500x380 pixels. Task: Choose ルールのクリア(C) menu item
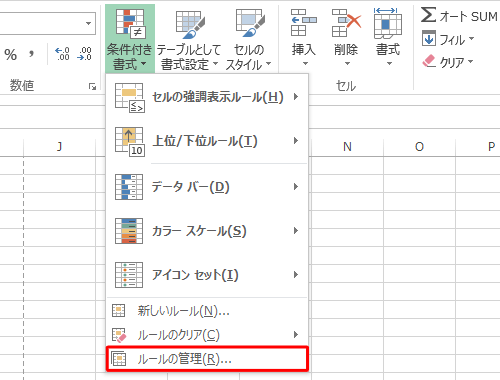point(207,335)
